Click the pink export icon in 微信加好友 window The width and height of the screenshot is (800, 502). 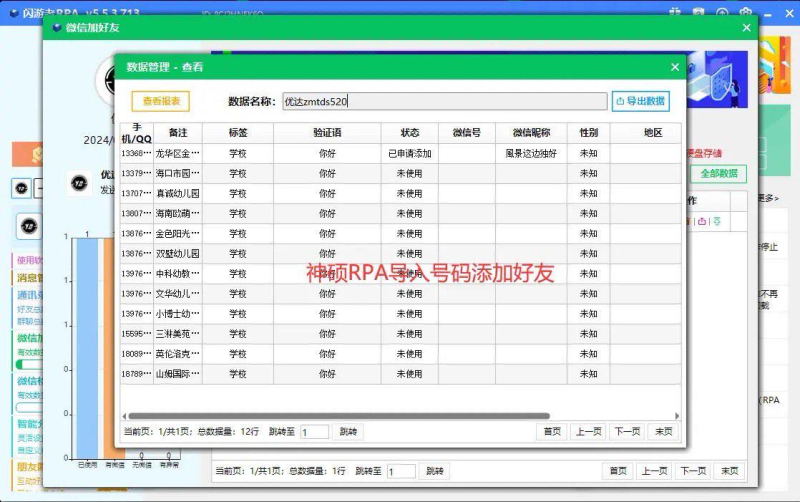point(702,221)
